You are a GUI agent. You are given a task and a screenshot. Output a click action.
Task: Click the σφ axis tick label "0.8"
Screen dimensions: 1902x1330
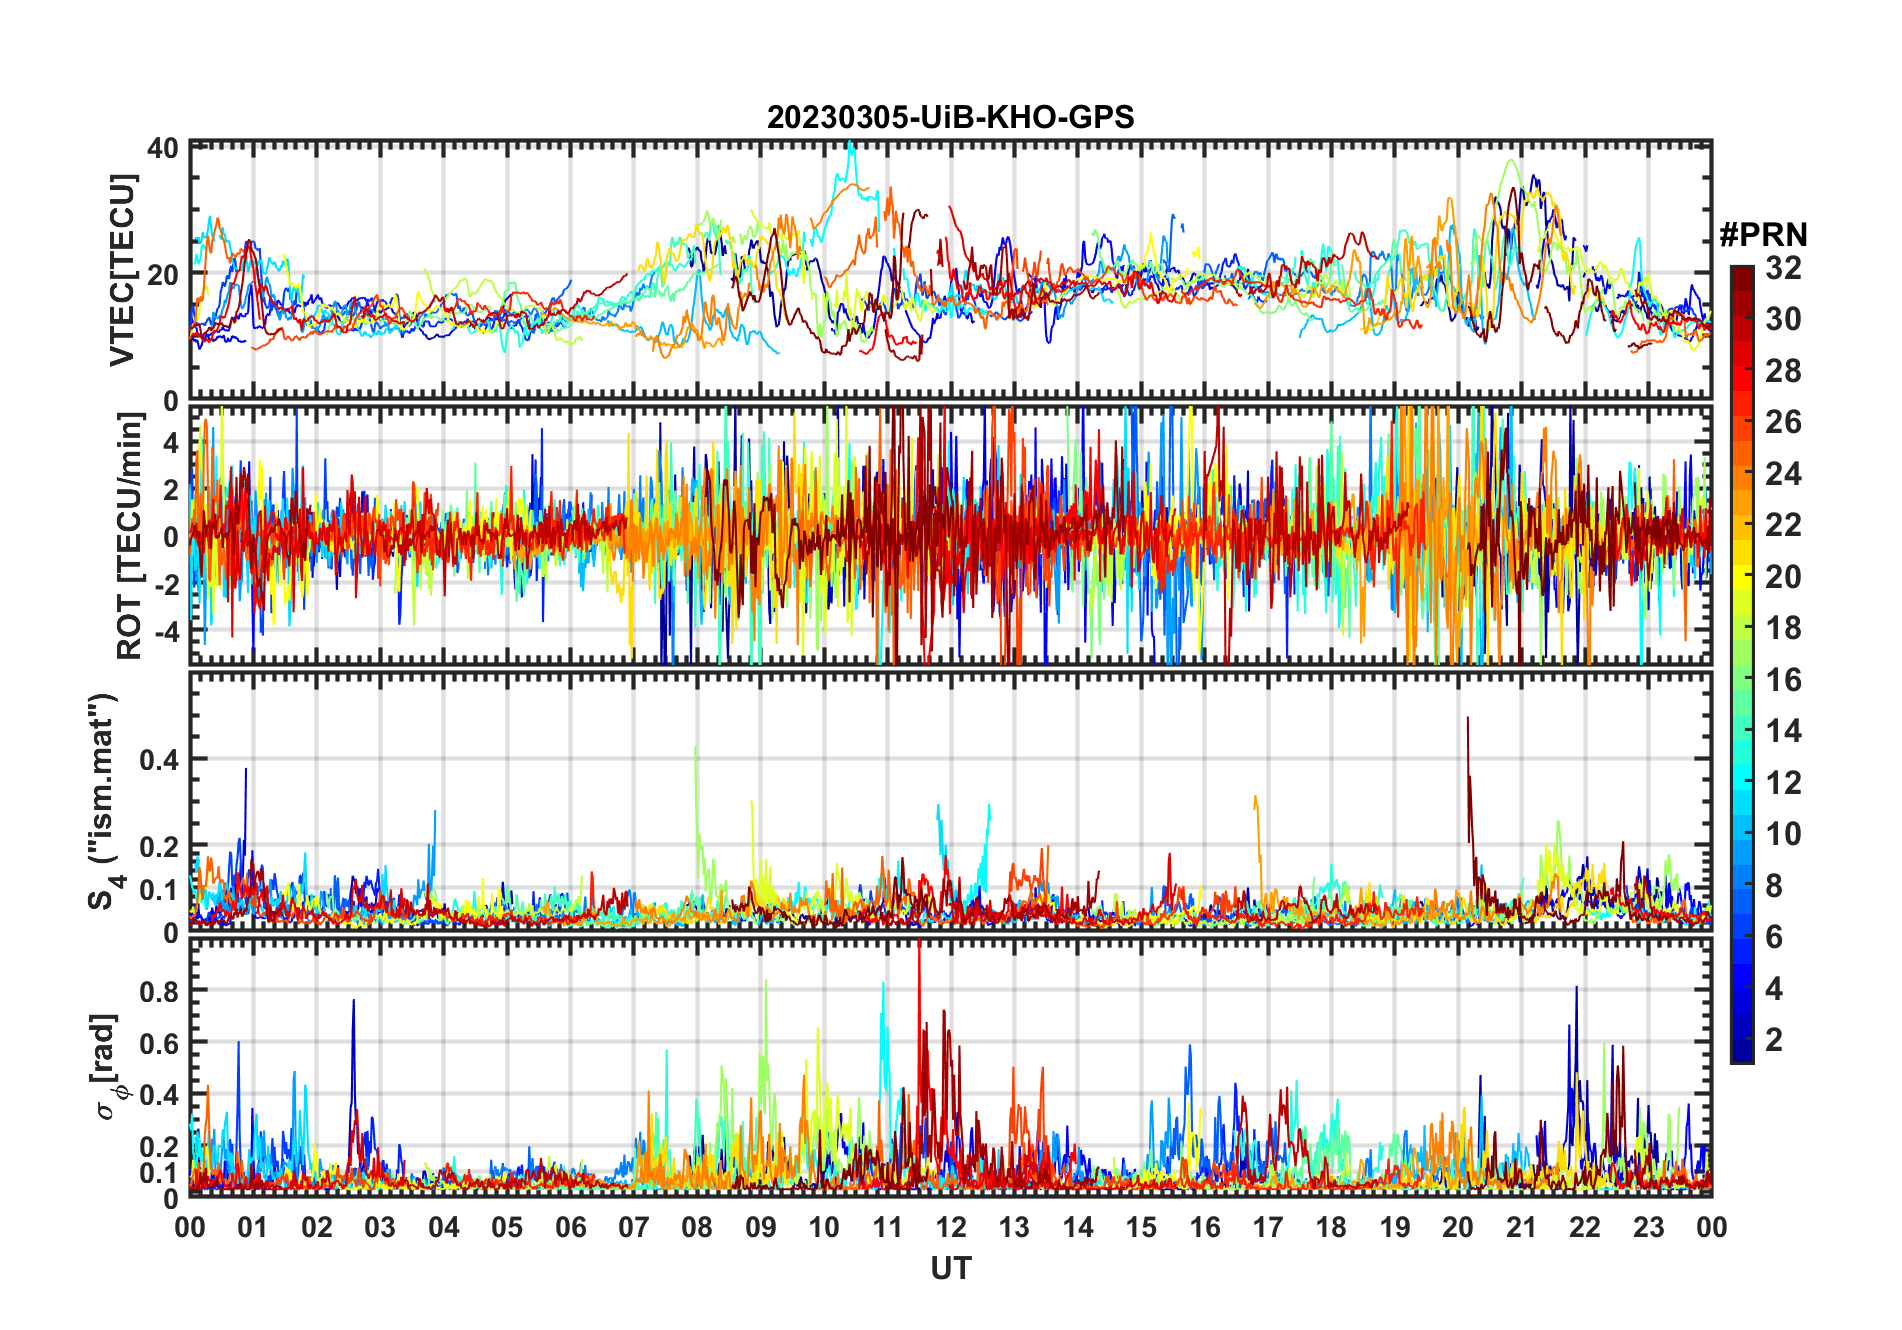point(159,992)
